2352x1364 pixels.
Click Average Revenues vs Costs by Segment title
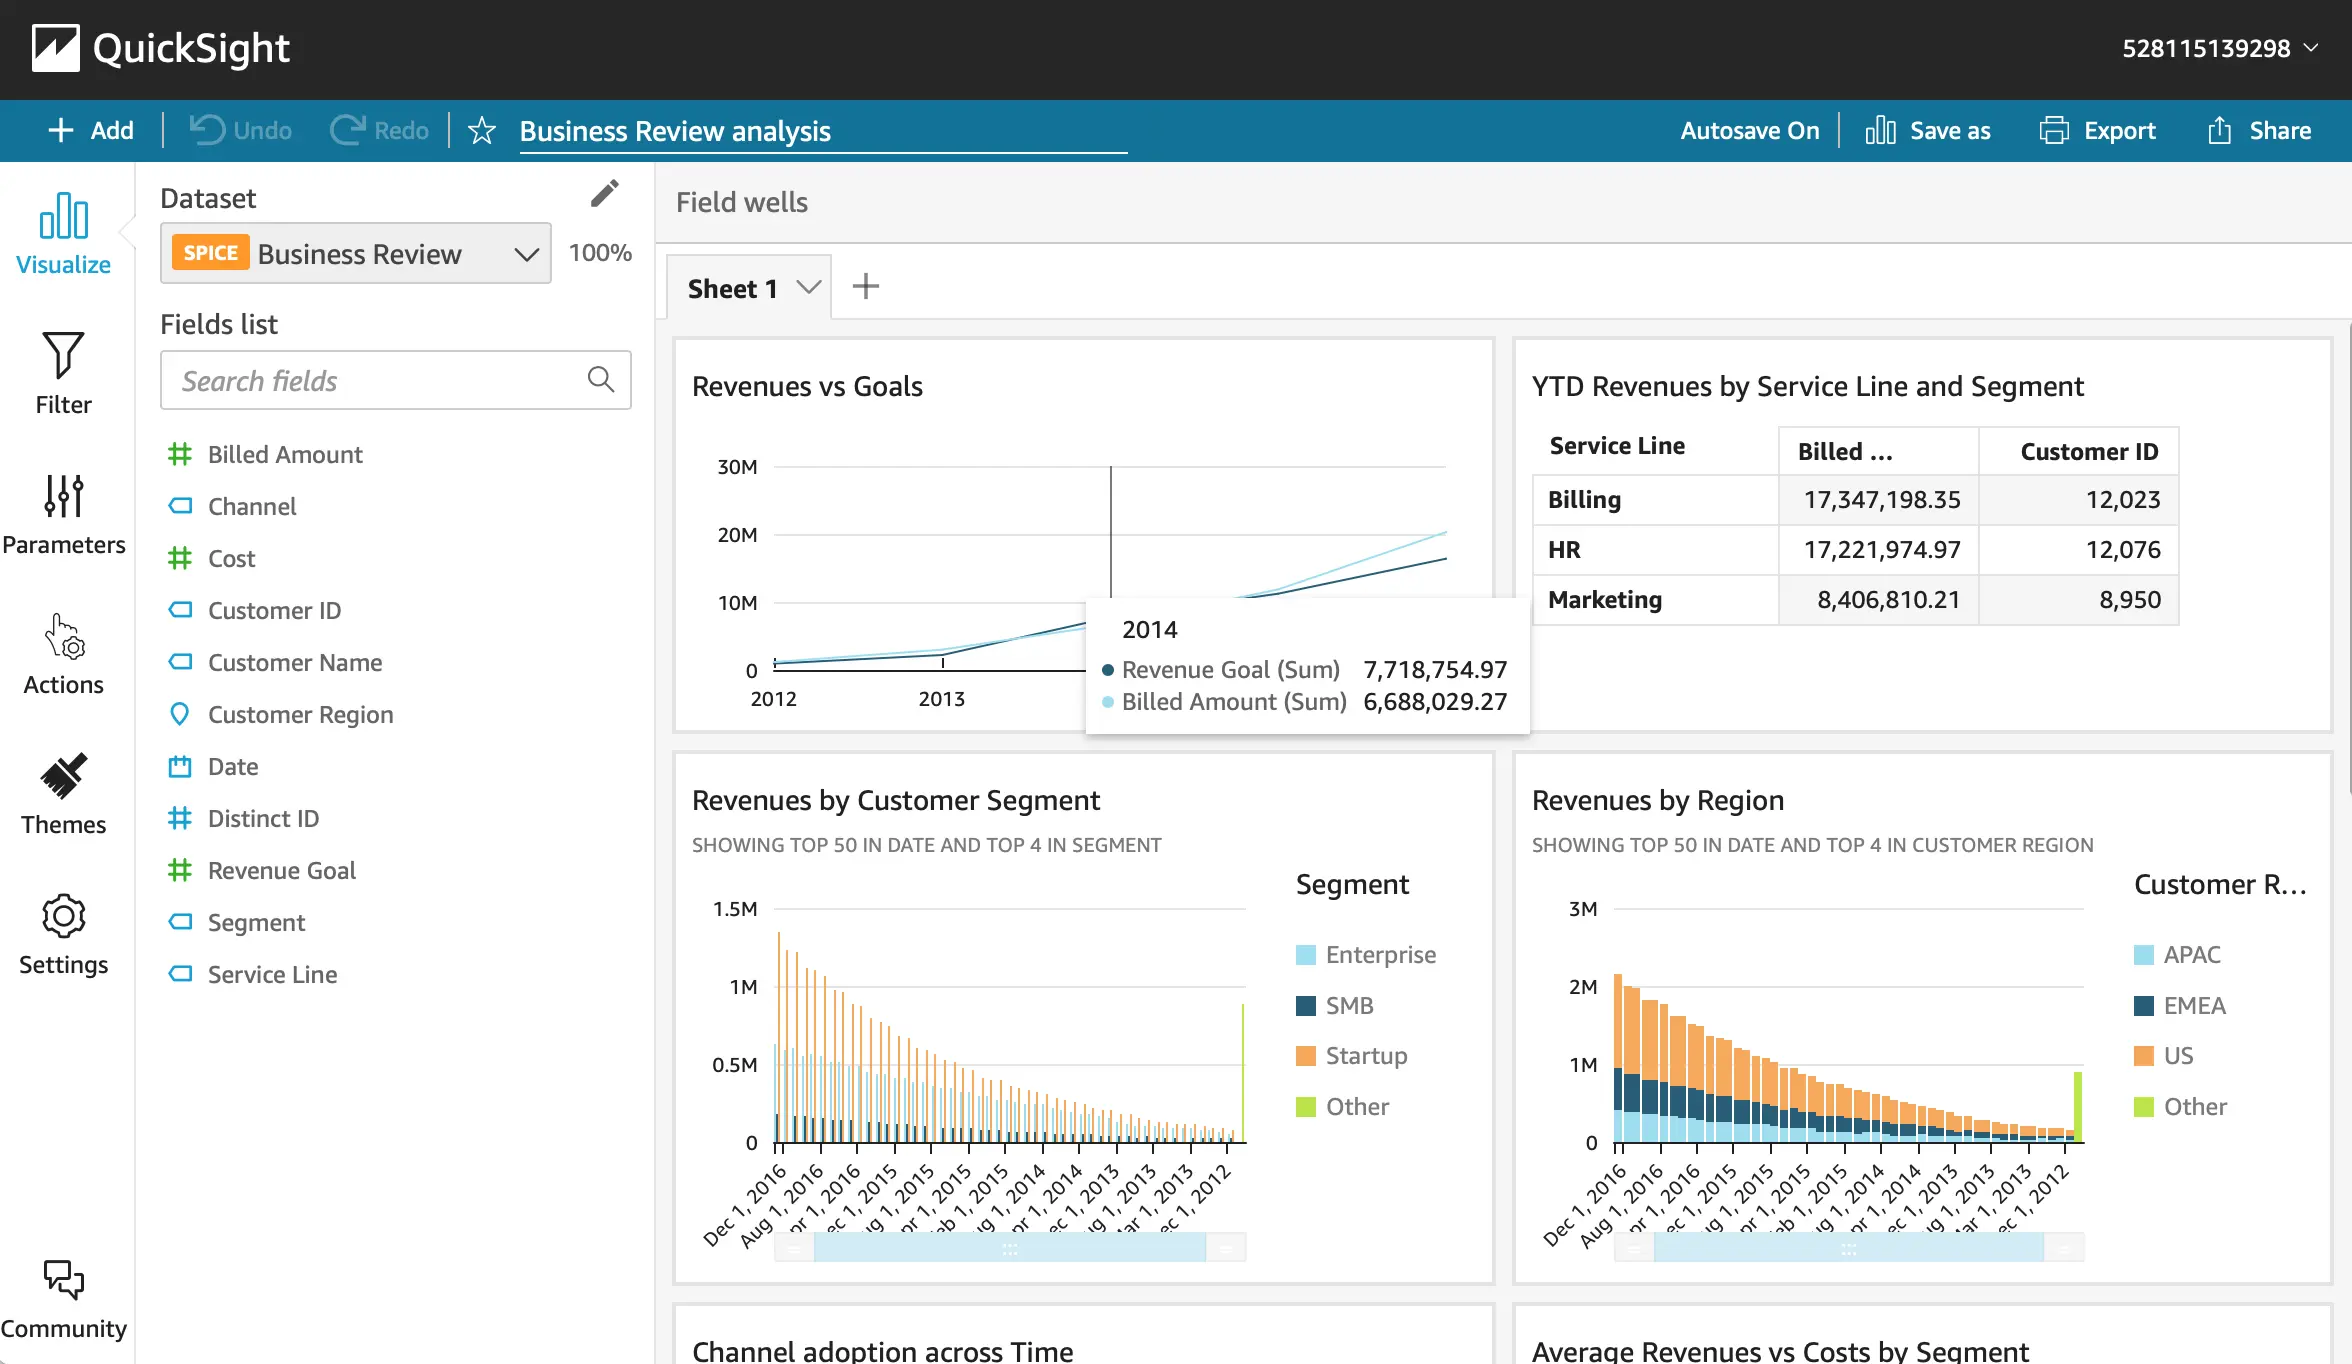pyautogui.click(x=1780, y=1350)
